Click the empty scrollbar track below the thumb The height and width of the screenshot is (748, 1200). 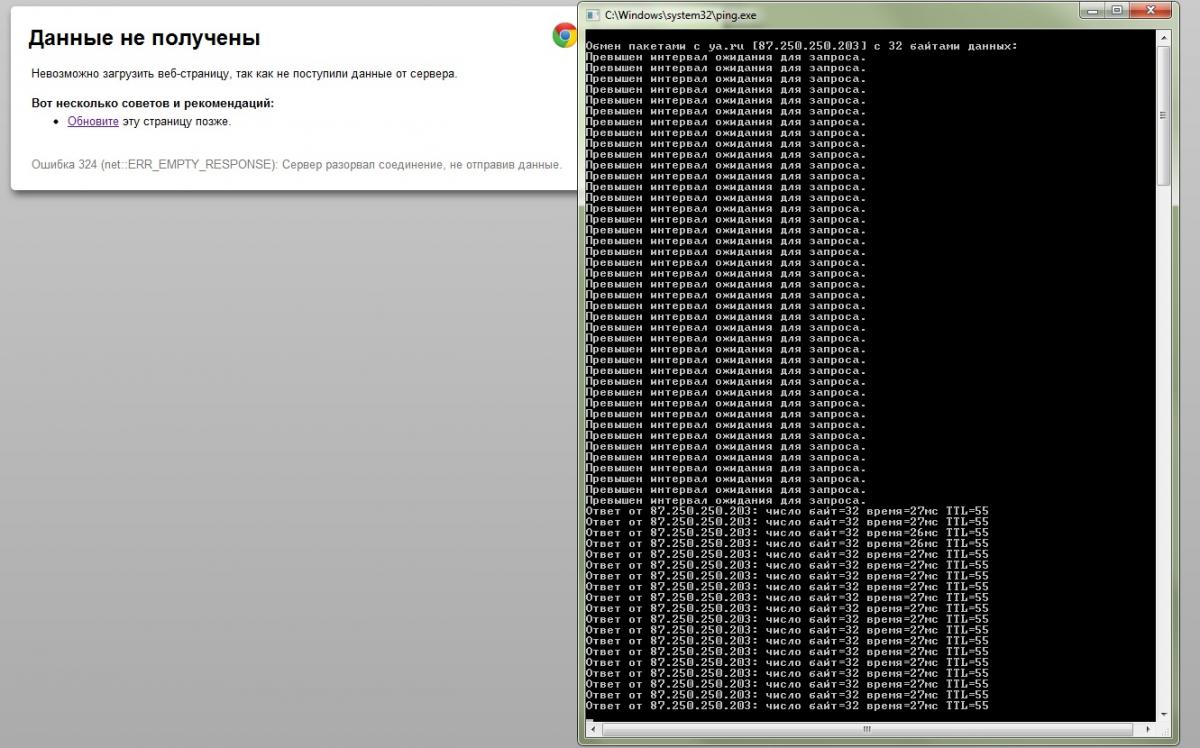(x=1163, y=445)
